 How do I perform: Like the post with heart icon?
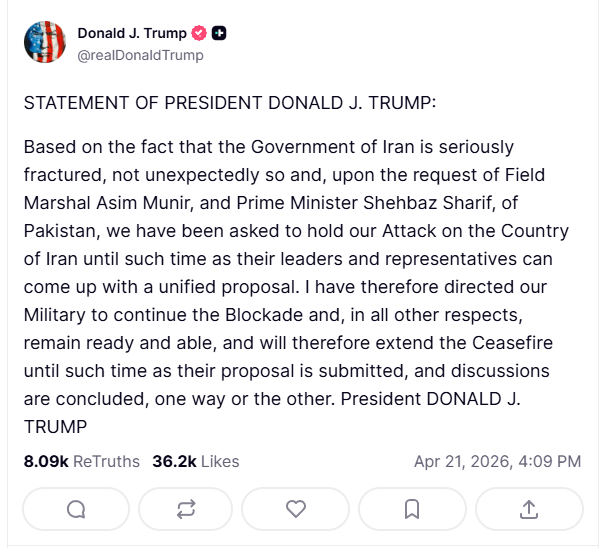295,509
